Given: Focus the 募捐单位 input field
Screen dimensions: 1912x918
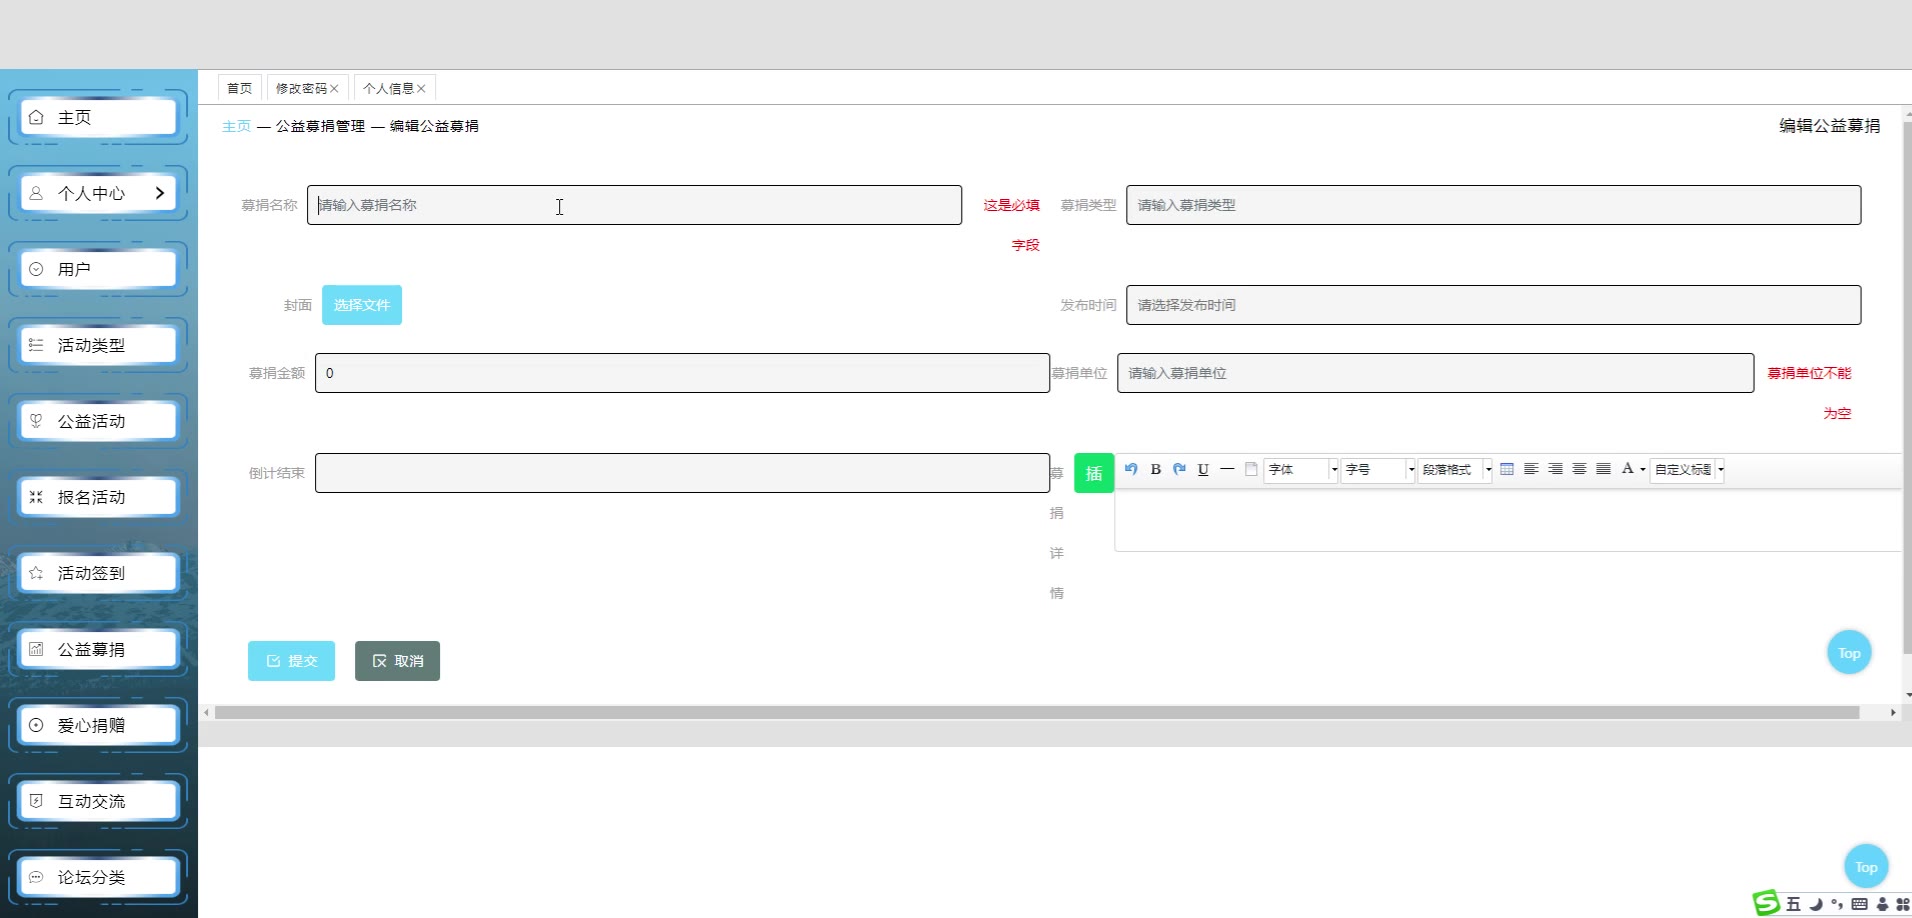Looking at the screenshot, I should [1435, 373].
